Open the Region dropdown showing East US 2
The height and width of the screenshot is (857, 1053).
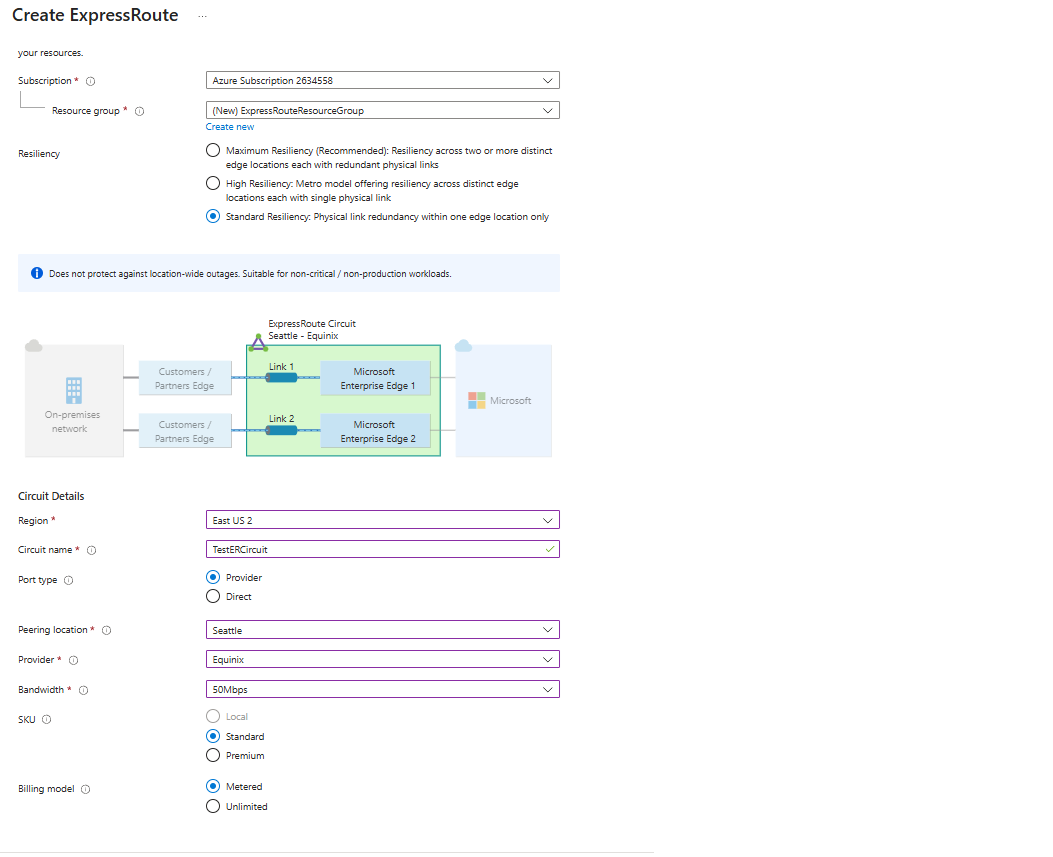click(382, 521)
